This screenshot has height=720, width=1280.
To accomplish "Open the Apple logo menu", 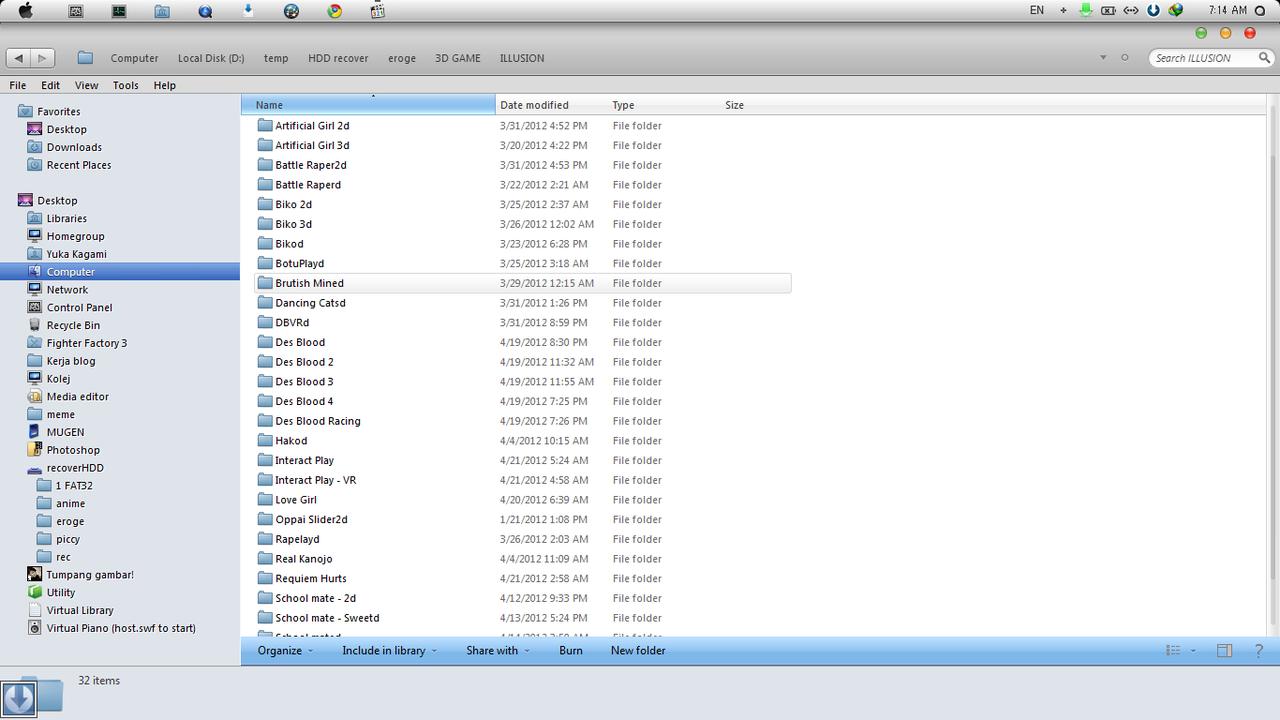I will point(26,11).
